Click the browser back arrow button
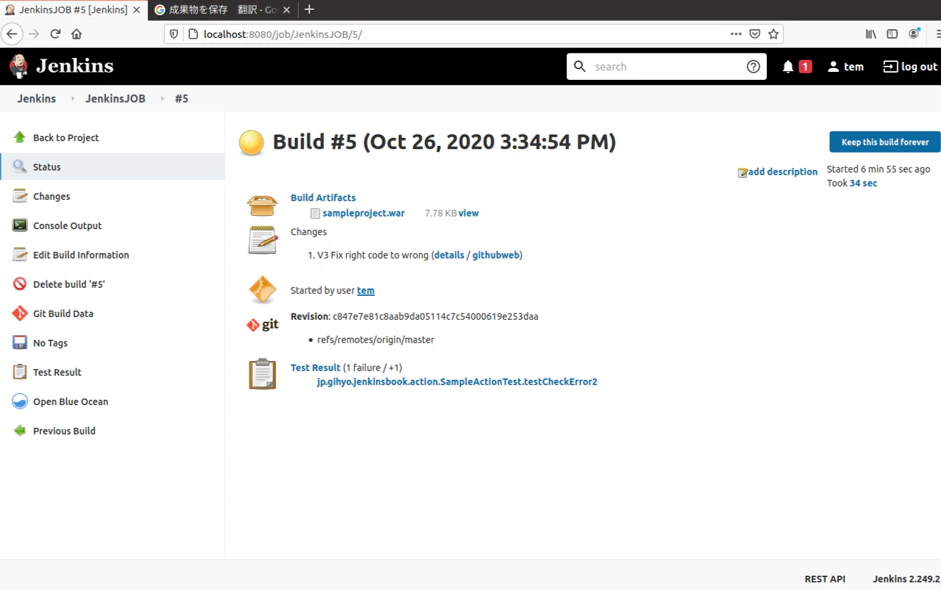This screenshot has height=590, width=941. tap(12, 34)
